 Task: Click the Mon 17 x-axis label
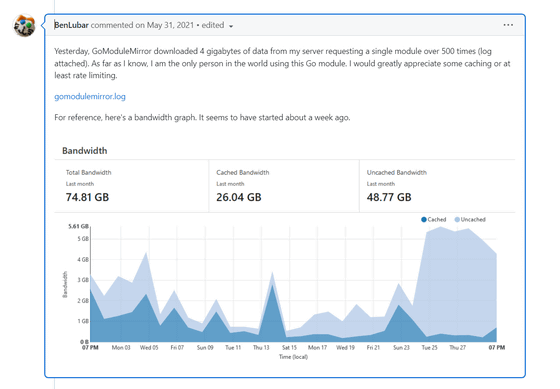click(x=317, y=348)
